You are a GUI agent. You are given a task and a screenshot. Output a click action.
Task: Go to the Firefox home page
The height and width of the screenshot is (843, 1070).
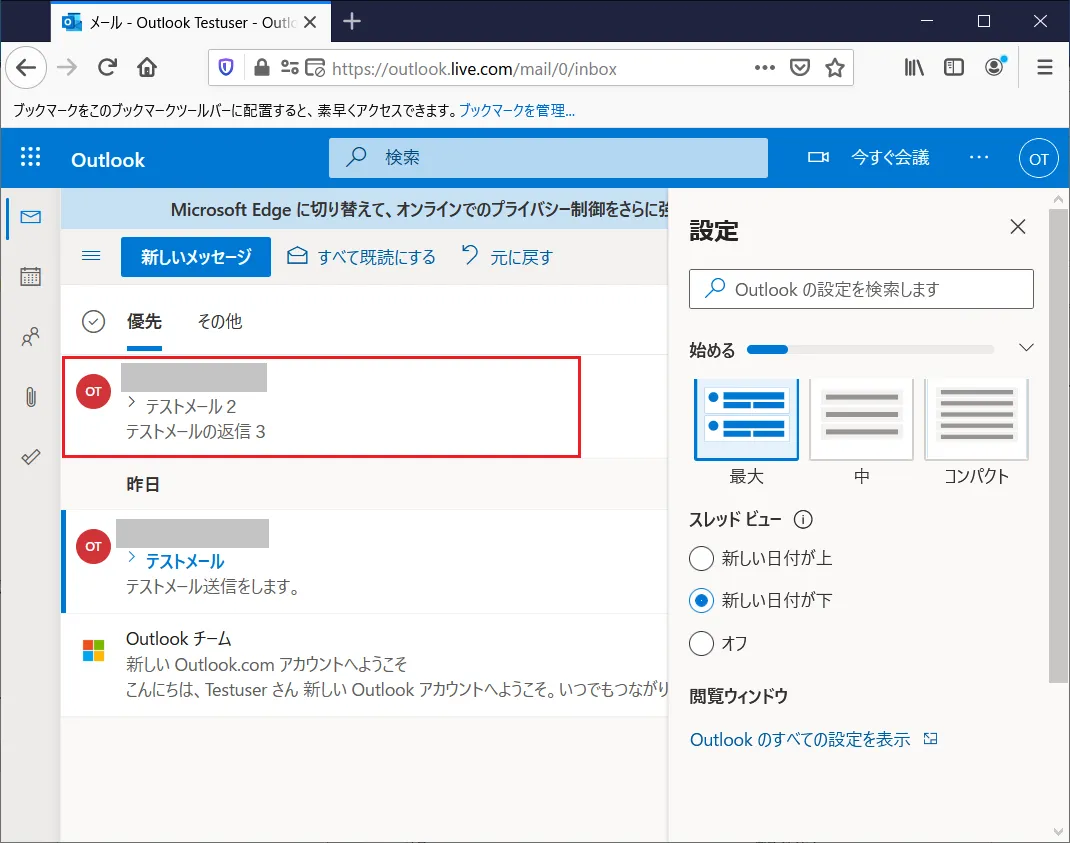click(147, 67)
